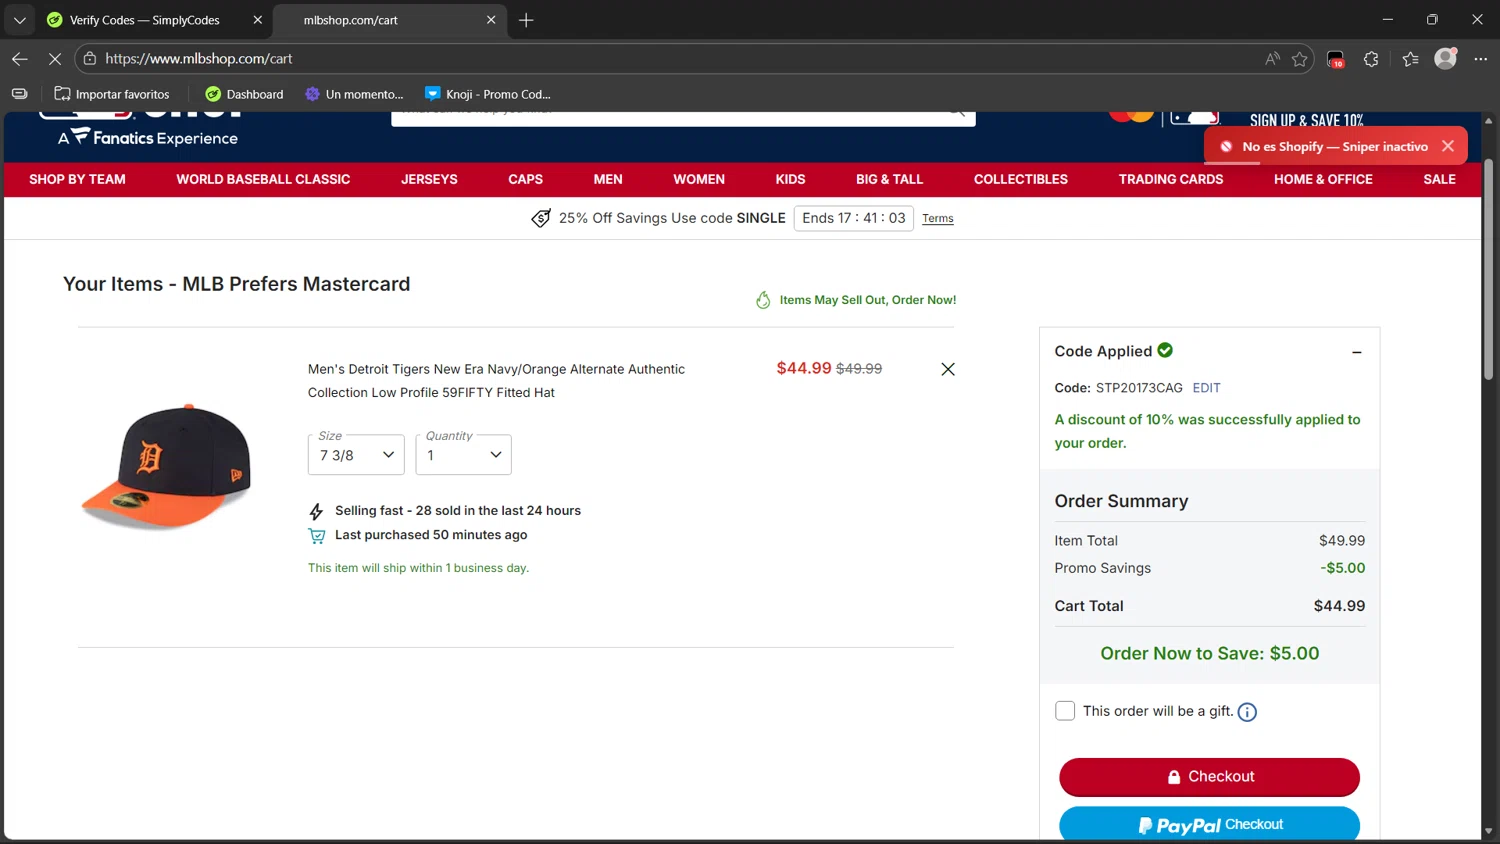The image size is (1500, 844).
Task: Open a new browser tab
Action: (x=526, y=20)
